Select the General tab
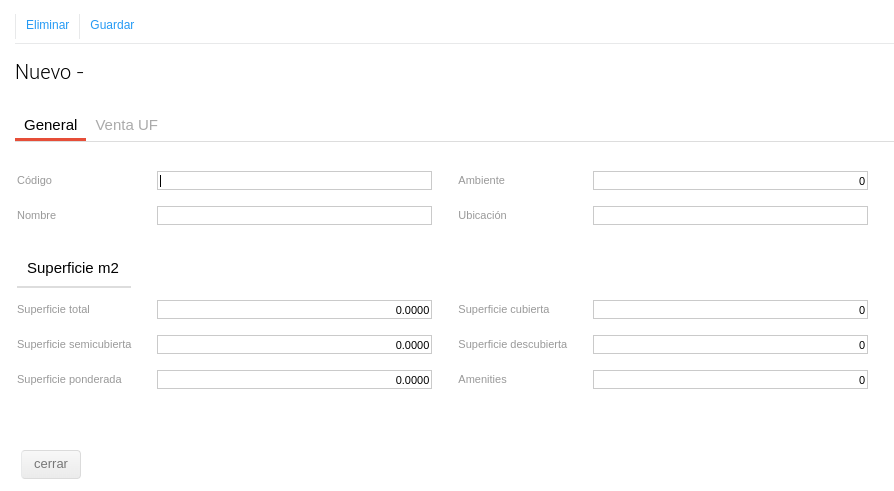 [50, 125]
